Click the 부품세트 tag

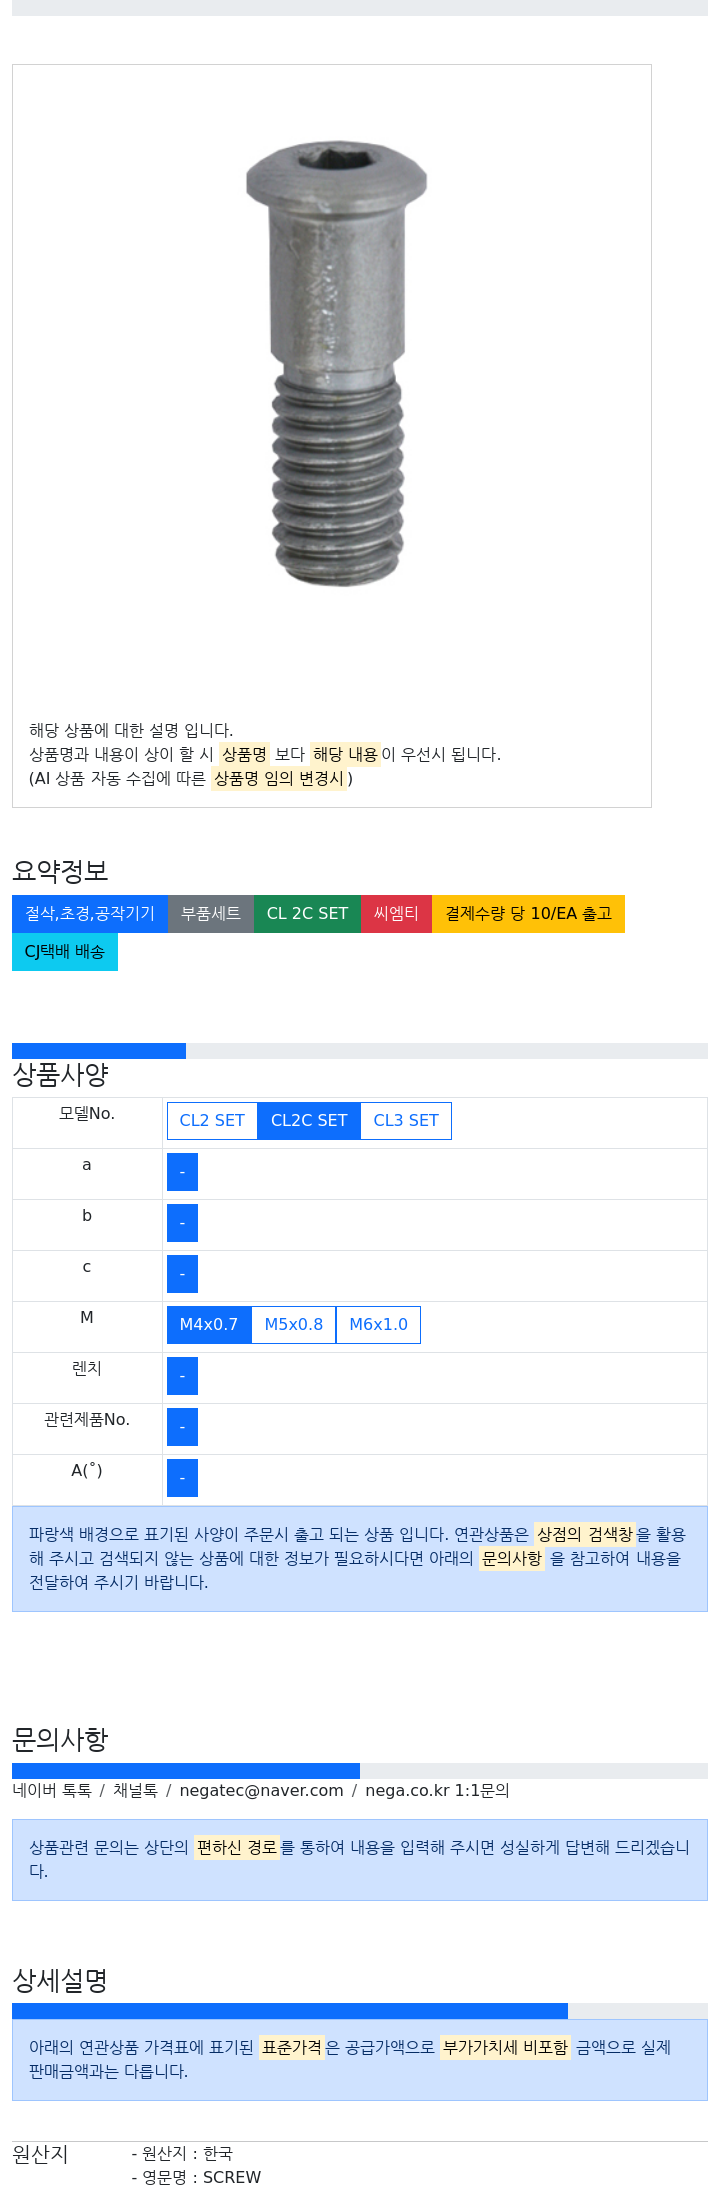(211, 913)
